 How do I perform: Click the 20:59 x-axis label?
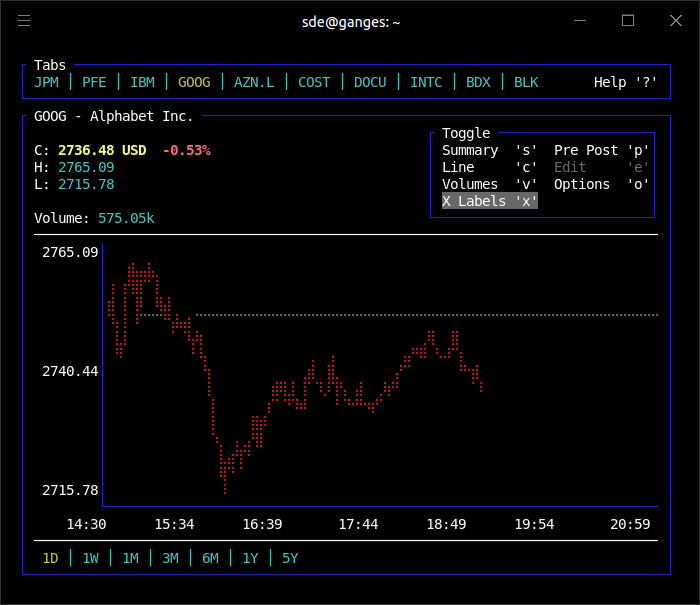pos(630,524)
